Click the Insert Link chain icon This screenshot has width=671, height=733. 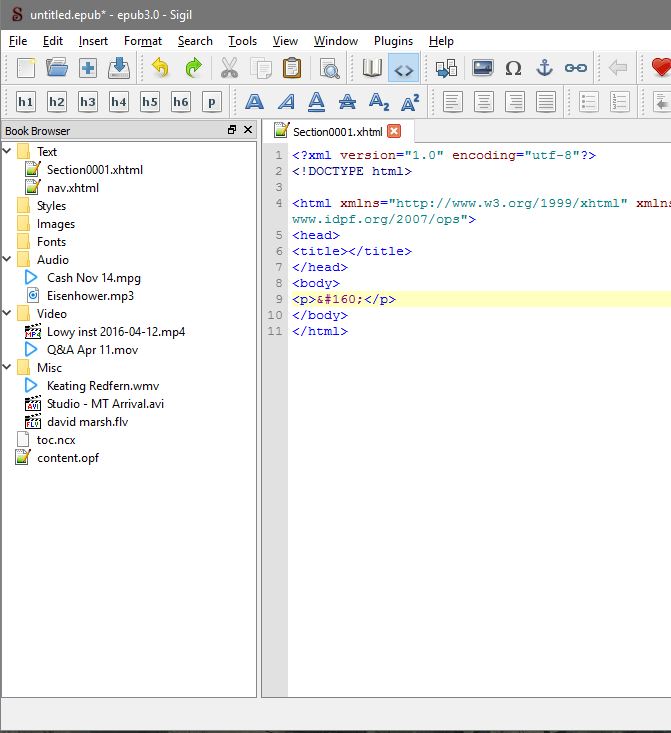tap(575, 69)
